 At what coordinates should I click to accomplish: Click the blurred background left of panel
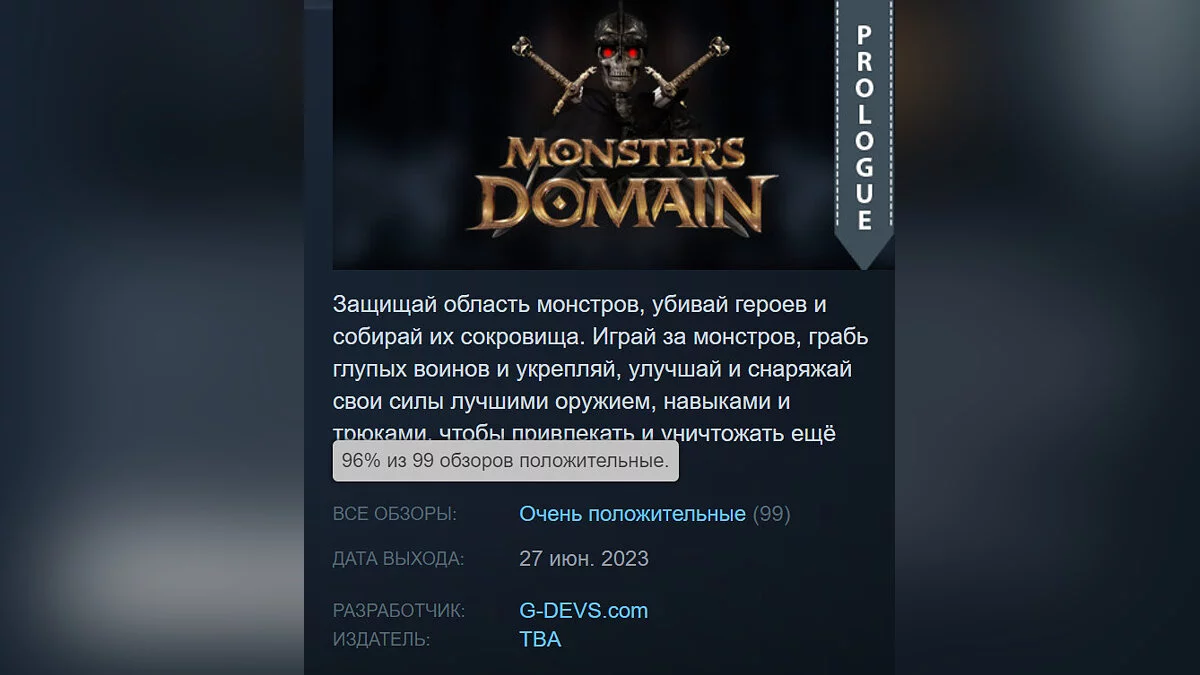point(152,337)
